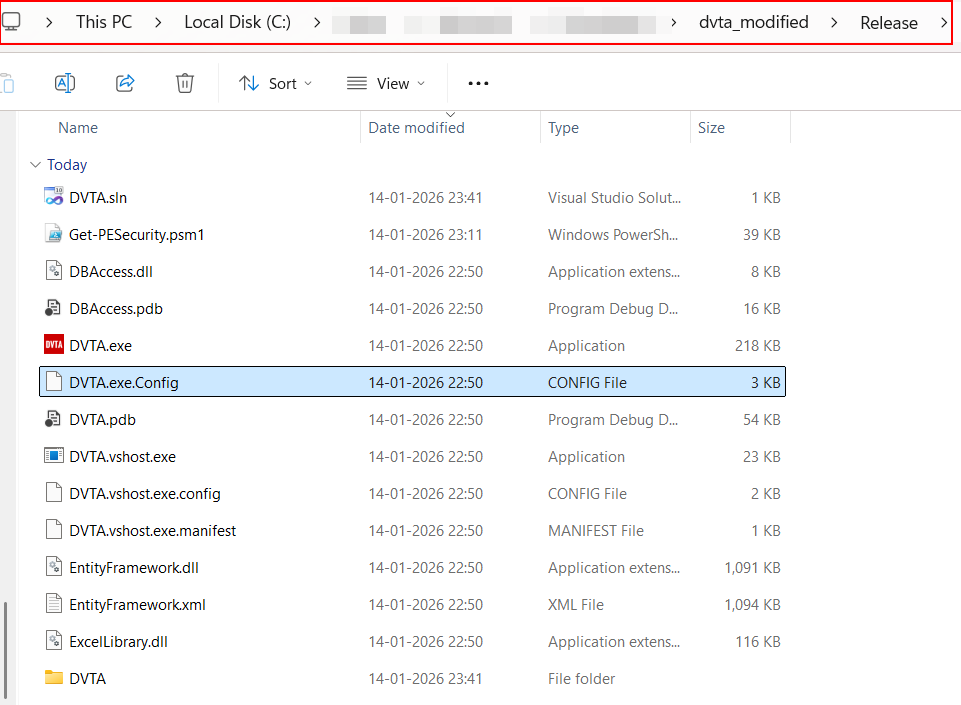Navigate to dvta_modified in address bar

coord(753,22)
